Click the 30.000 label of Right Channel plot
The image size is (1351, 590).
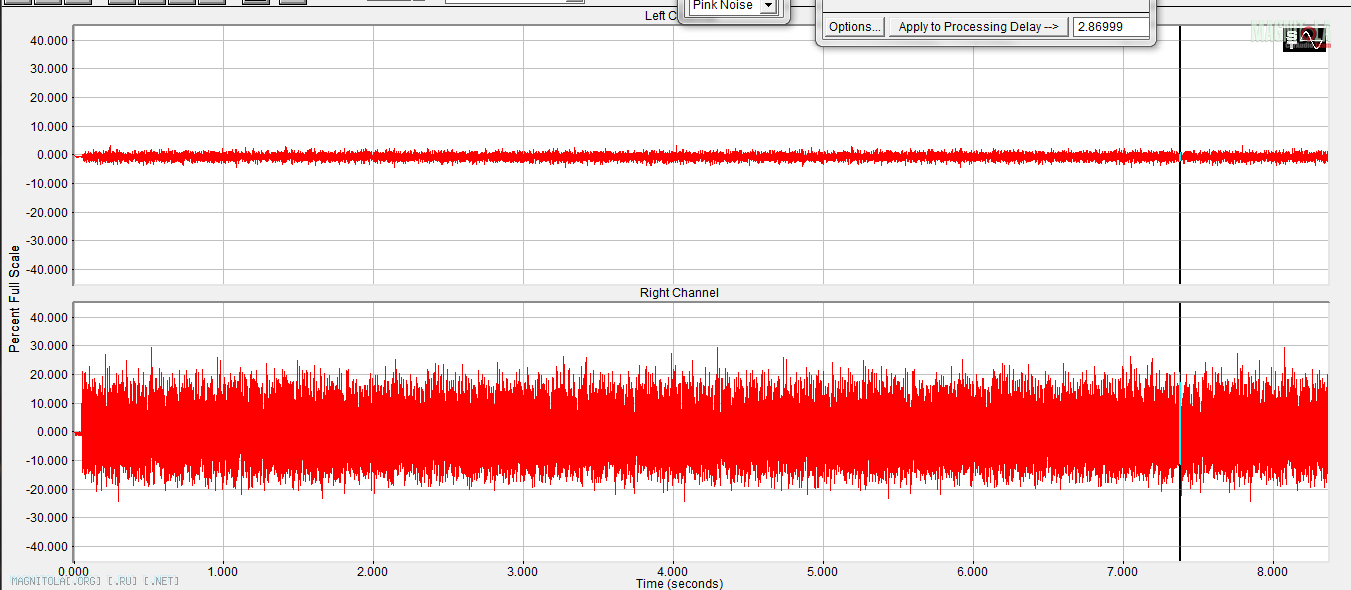49,346
